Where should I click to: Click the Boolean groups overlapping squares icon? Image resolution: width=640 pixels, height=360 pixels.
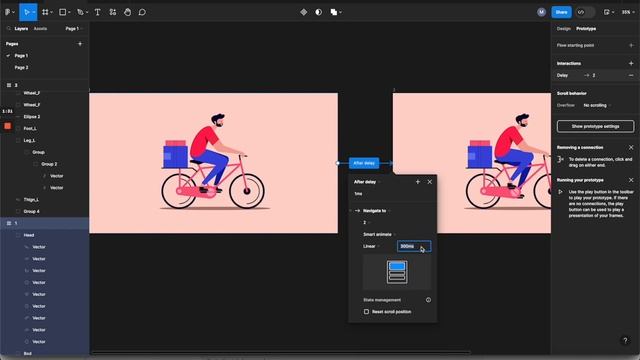point(334,12)
